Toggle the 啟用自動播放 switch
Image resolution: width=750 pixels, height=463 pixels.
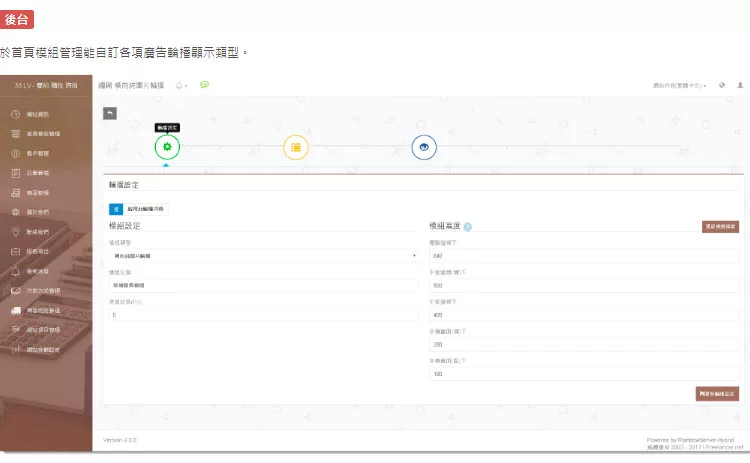pyautogui.click(x=116, y=208)
